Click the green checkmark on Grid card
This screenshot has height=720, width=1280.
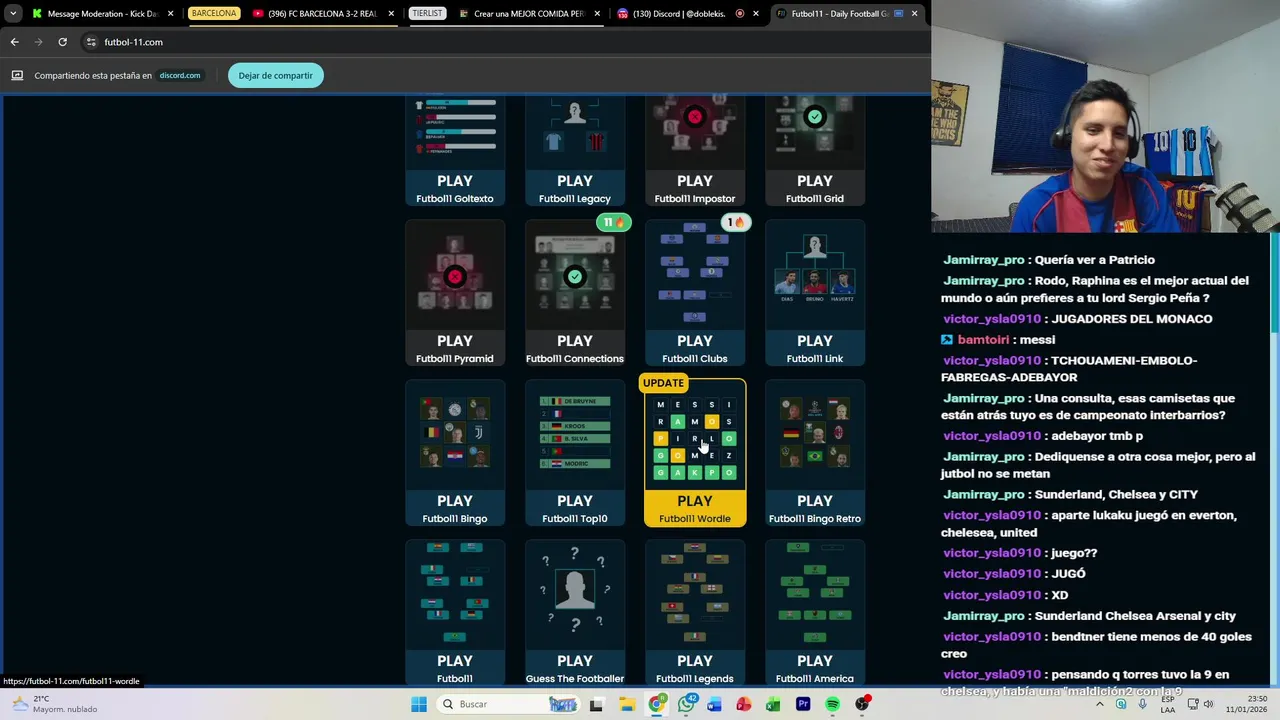pyautogui.click(x=815, y=117)
